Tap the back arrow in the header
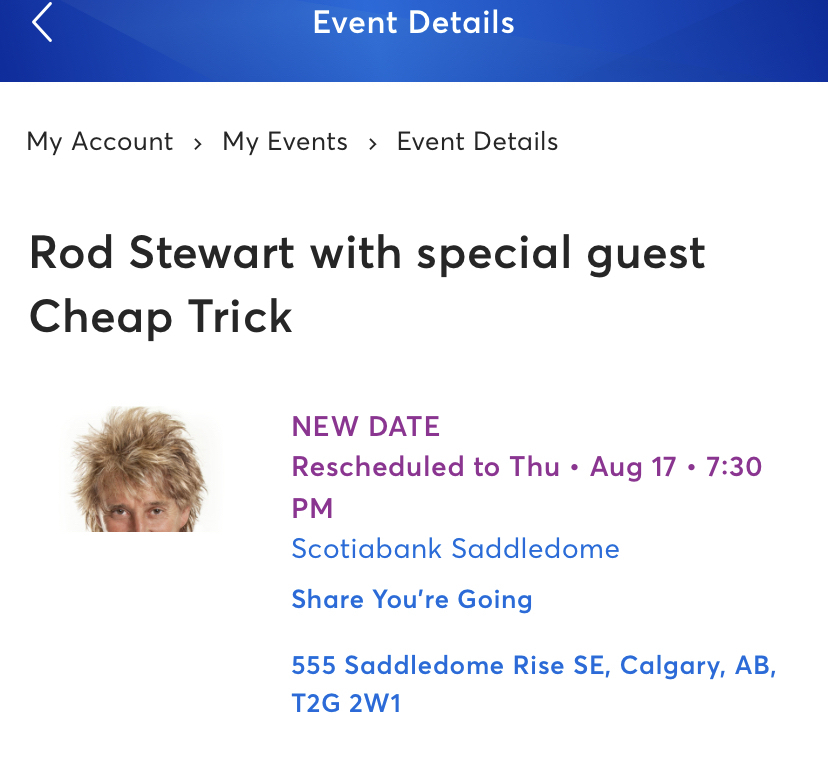The height and width of the screenshot is (773, 828). pos(42,22)
